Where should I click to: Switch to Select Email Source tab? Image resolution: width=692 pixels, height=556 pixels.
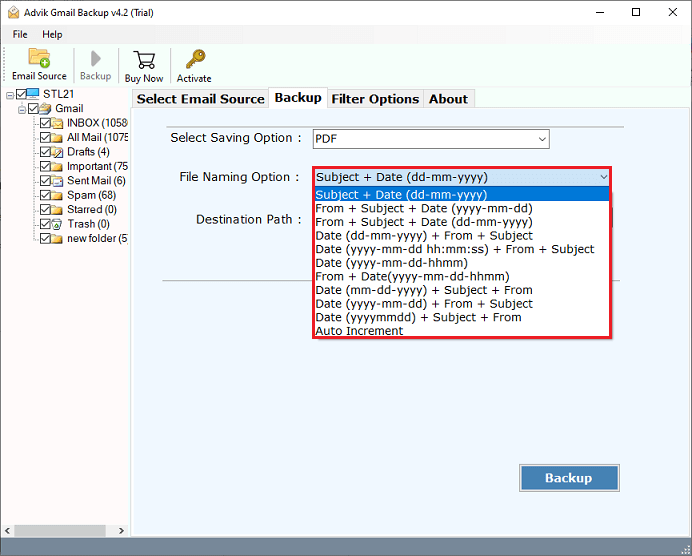pos(200,99)
